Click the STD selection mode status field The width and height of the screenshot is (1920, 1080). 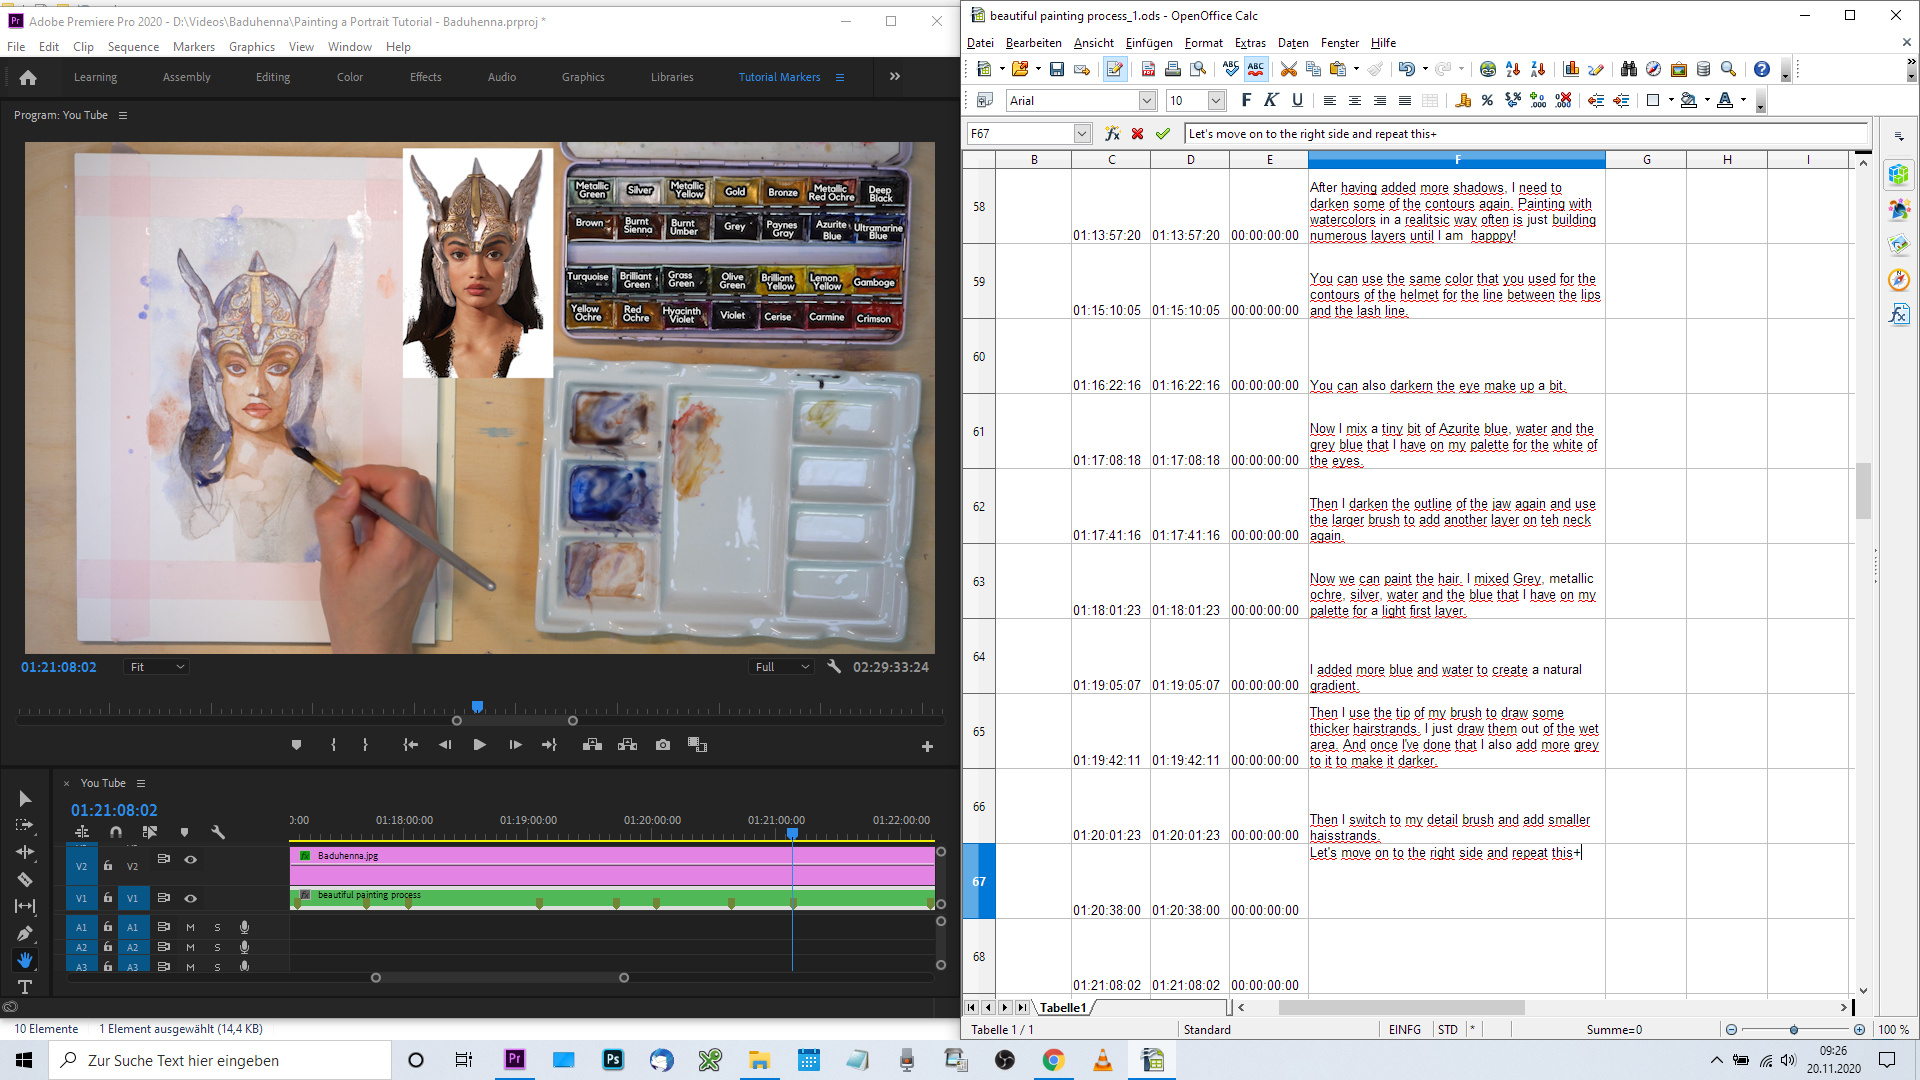coord(1448,1029)
